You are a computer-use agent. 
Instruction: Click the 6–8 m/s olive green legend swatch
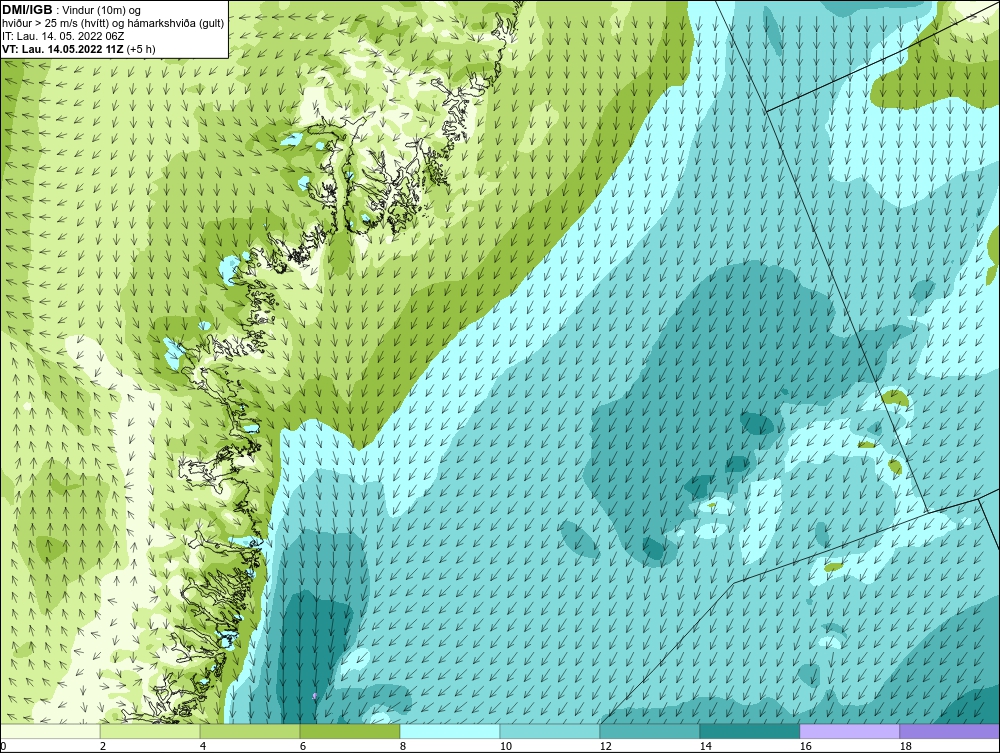pyautogui.click(x=350, y=731)
